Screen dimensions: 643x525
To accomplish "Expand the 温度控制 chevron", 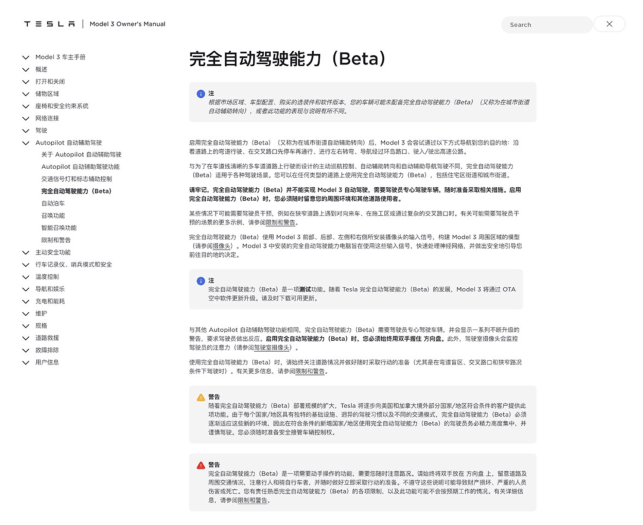I will 26,277.
